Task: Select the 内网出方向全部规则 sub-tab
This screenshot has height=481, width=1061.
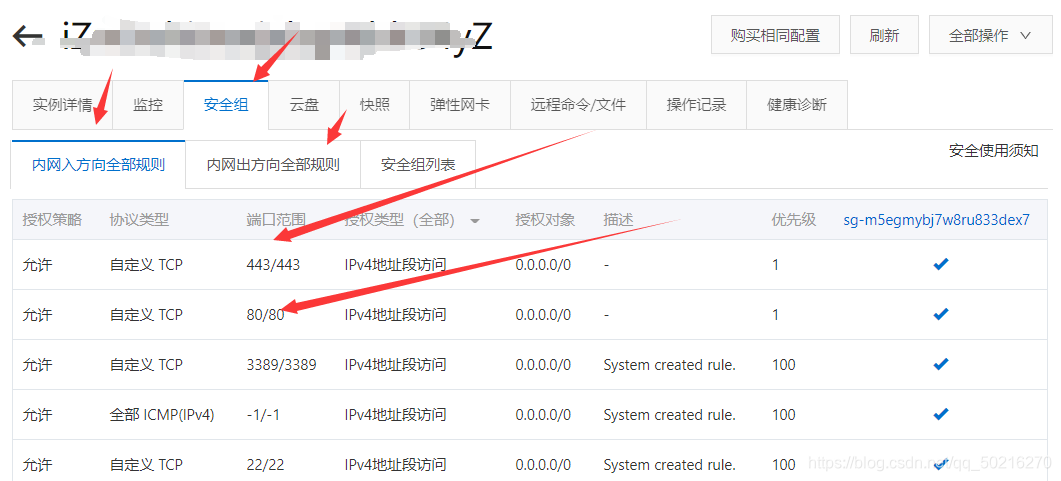Action: click(273, 164)
